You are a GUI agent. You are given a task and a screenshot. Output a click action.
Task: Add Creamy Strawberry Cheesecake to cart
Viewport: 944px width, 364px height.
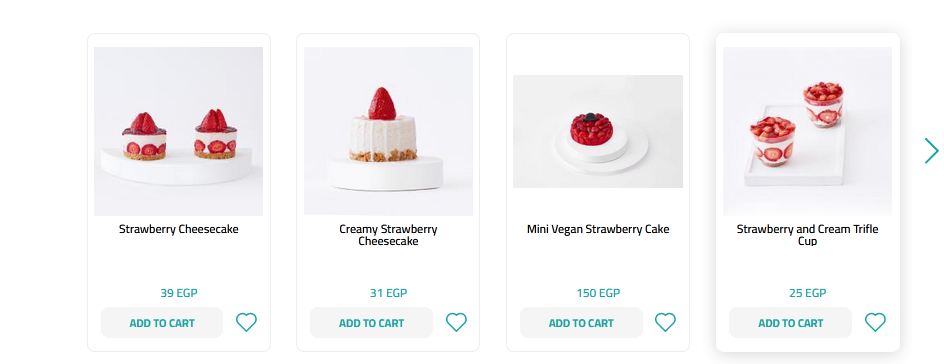tap(371, 323)
